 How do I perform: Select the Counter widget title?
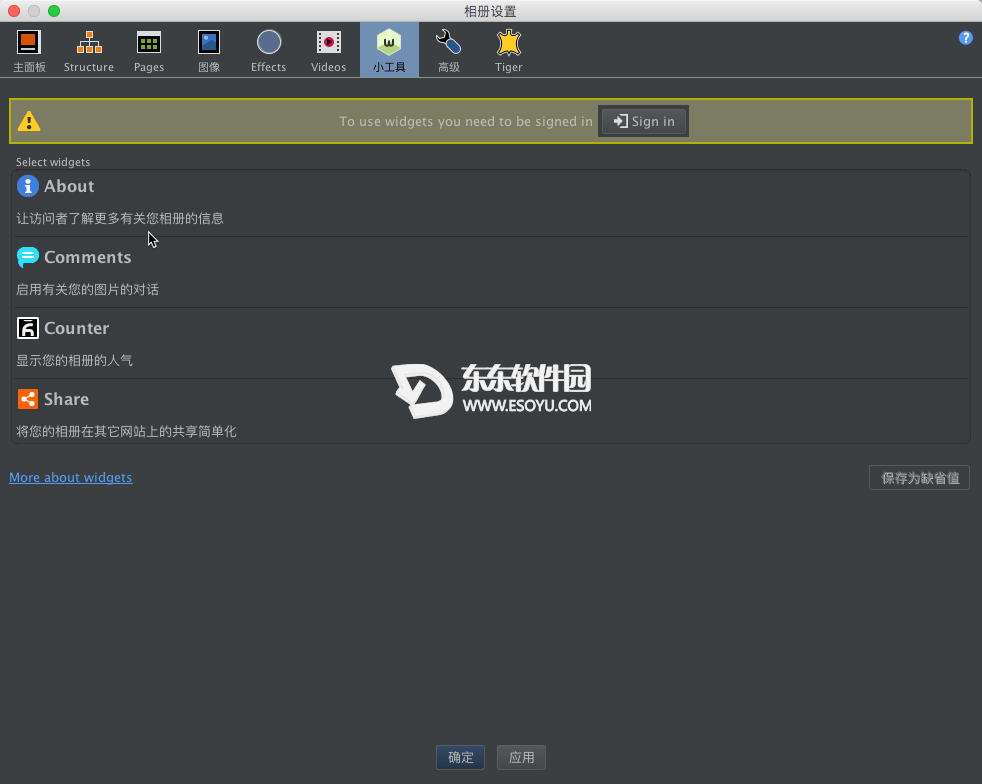coord(76,328)
